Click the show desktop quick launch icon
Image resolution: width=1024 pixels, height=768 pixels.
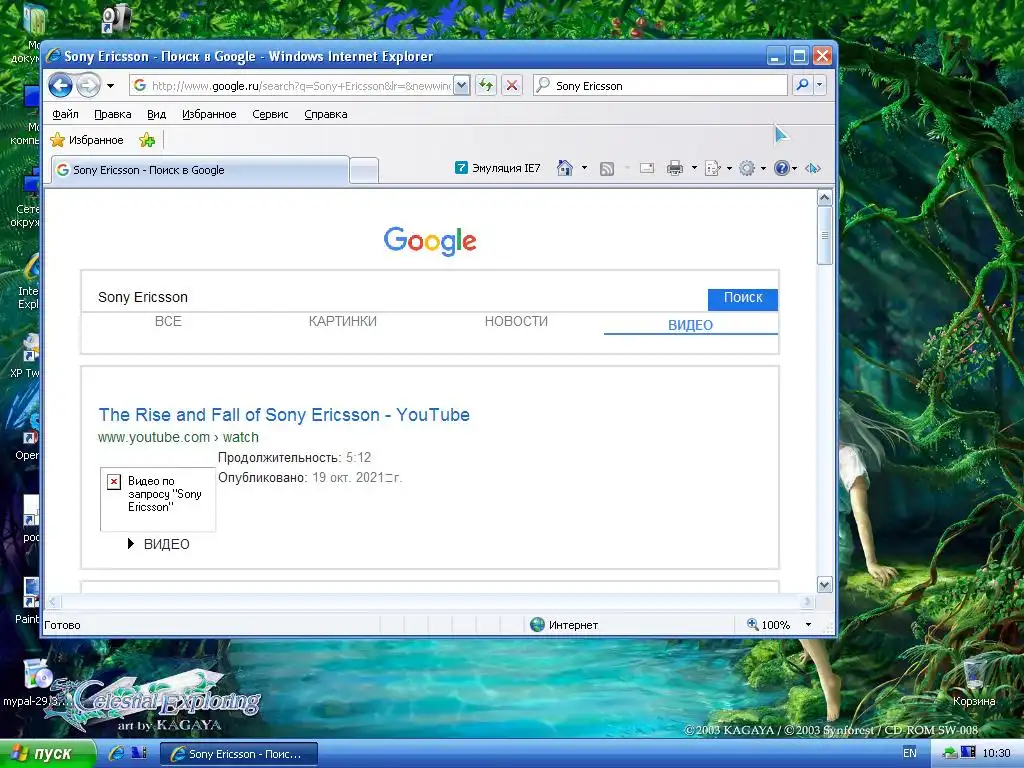139,753
